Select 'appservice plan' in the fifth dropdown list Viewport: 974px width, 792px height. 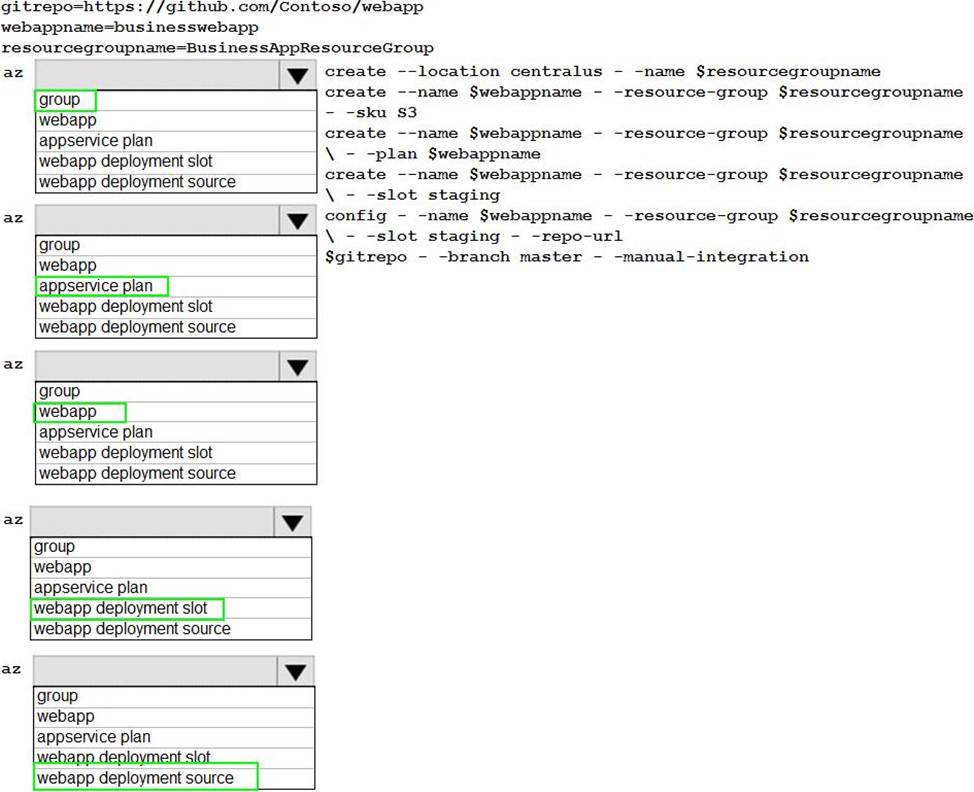point(174,737)
